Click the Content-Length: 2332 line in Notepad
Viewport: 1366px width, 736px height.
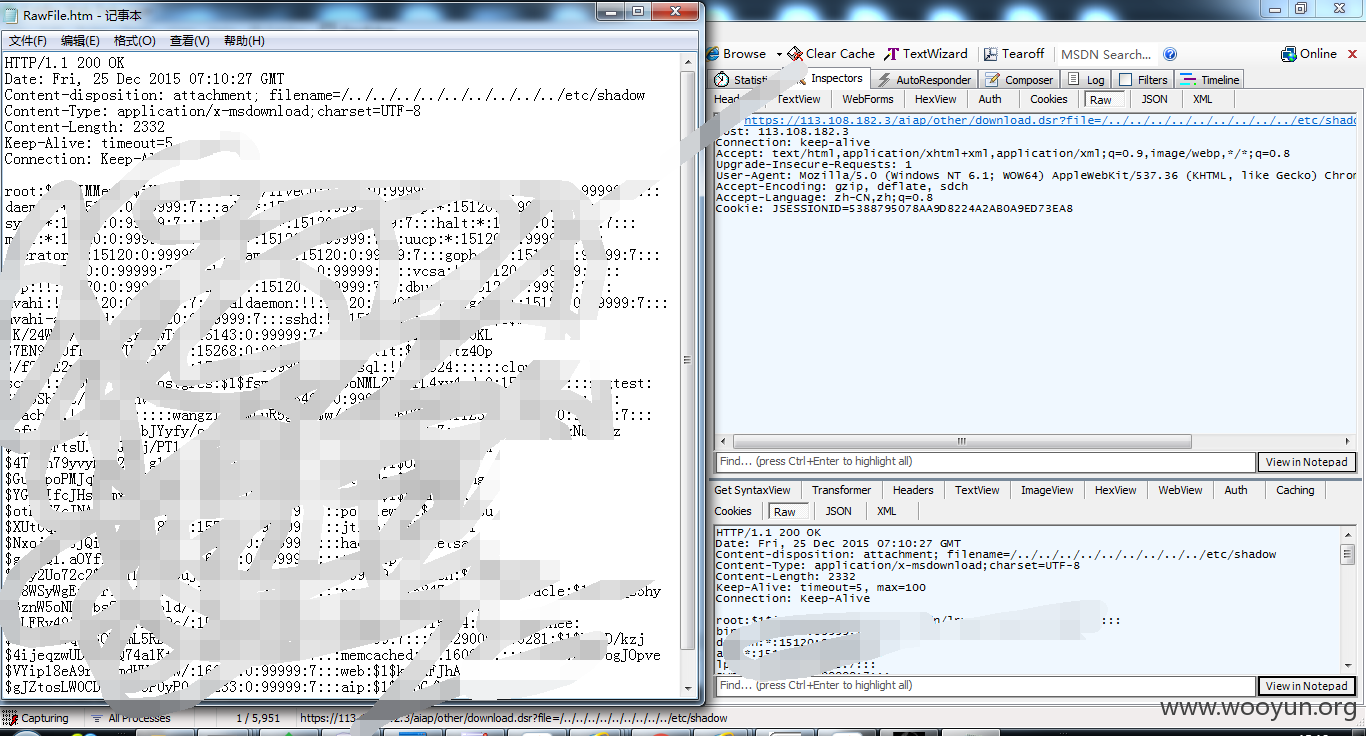point(84,127)
